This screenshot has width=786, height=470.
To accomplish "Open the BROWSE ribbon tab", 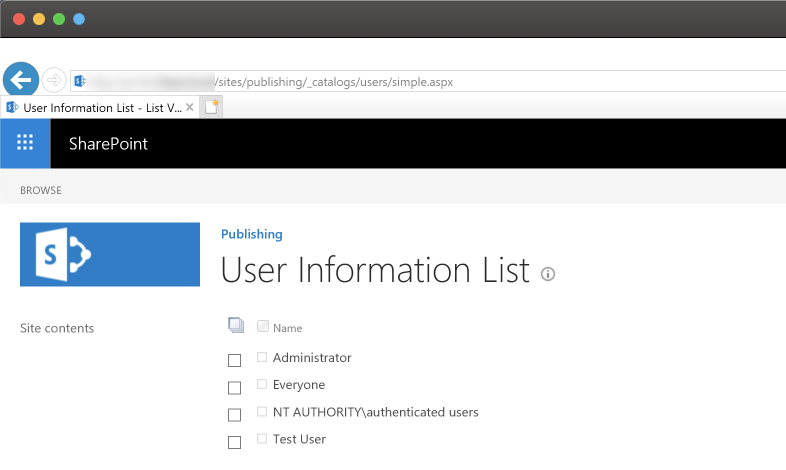I will coord(41,190).
